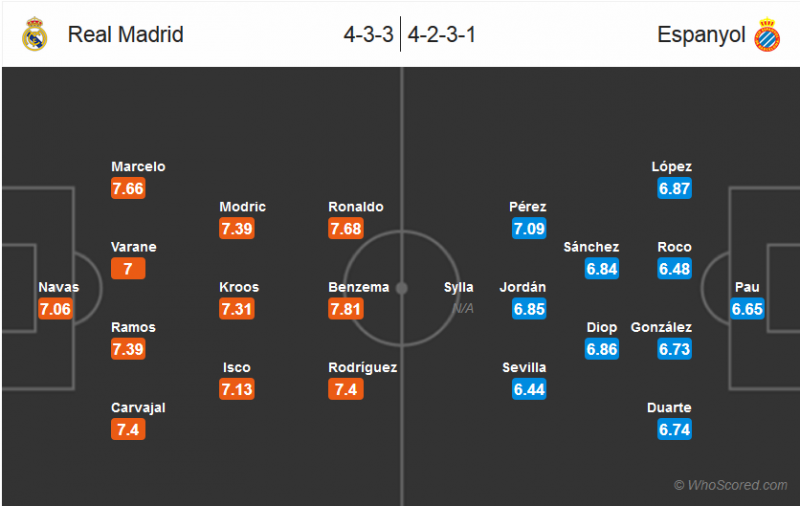Click the Modric player name

[243, 207]
